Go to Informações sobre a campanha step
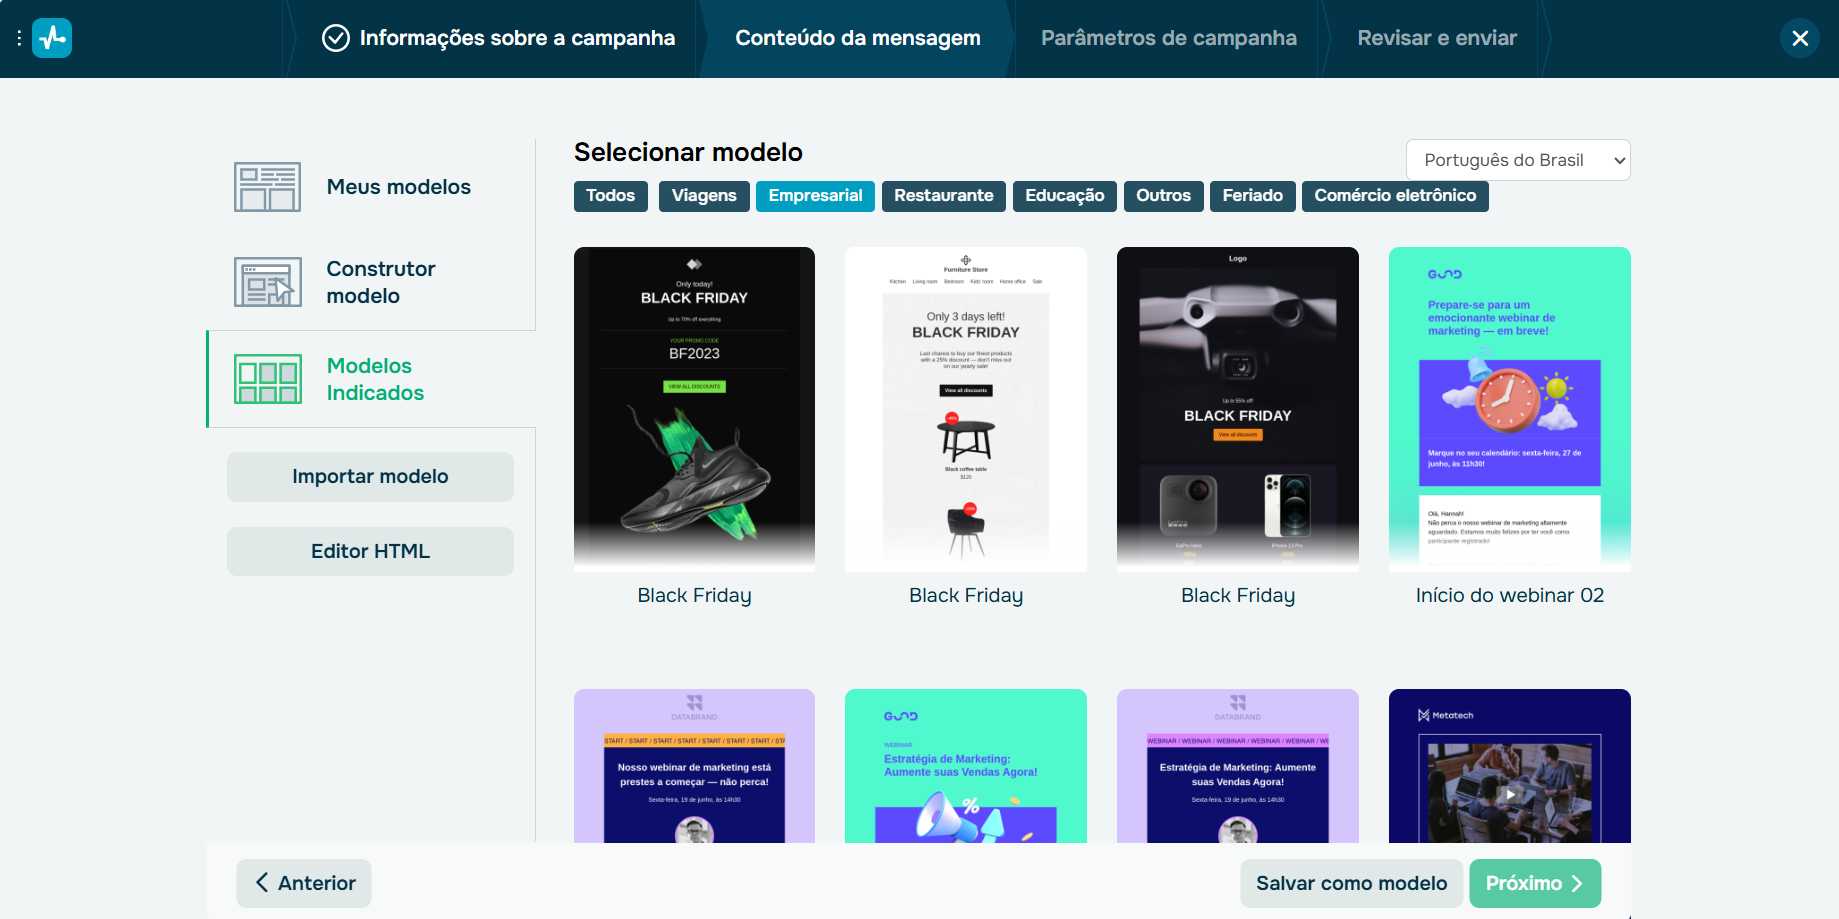The image size is (1839, 919). click(499, 38)
